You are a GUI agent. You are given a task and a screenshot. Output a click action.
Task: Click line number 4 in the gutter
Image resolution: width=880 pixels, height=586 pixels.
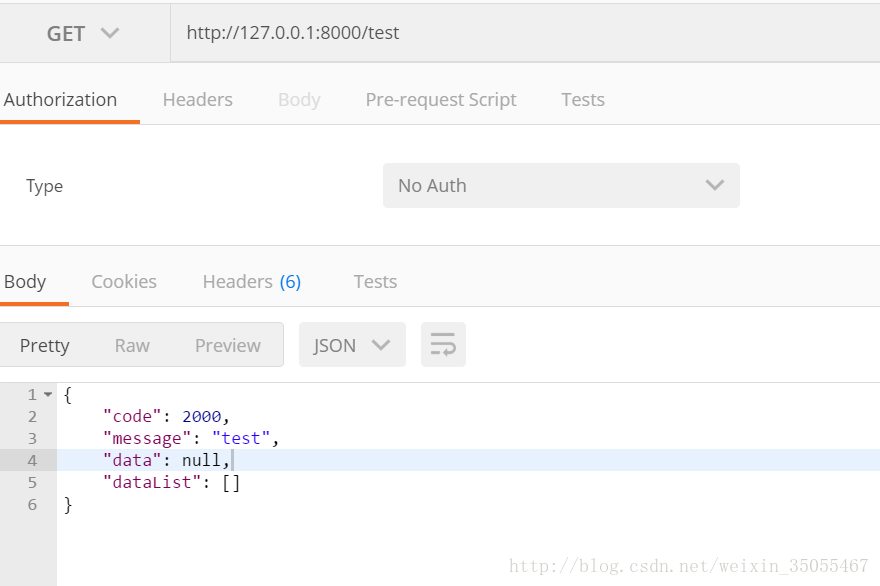(x=32, y=461)
